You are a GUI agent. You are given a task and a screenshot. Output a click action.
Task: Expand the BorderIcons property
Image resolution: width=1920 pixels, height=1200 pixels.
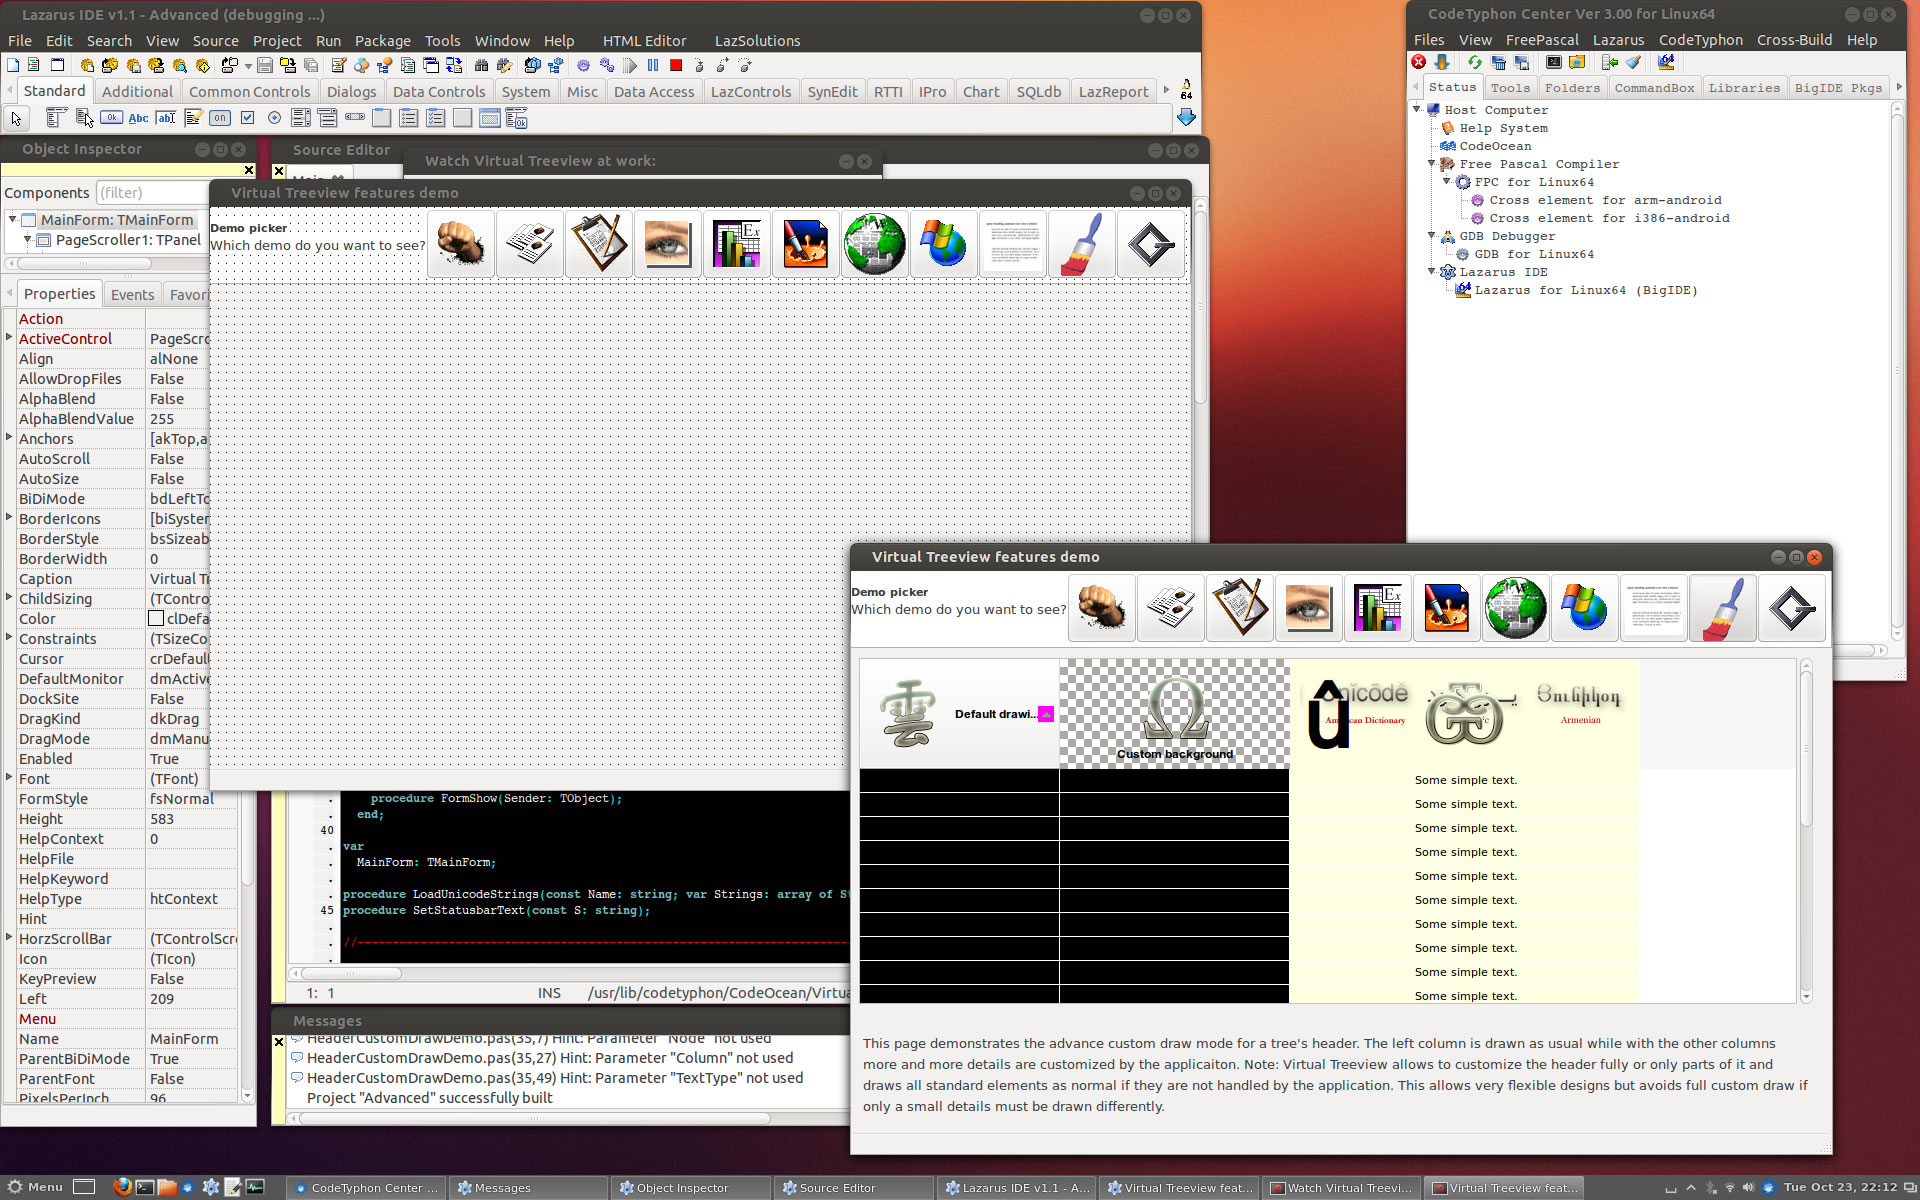click(9, 518)
